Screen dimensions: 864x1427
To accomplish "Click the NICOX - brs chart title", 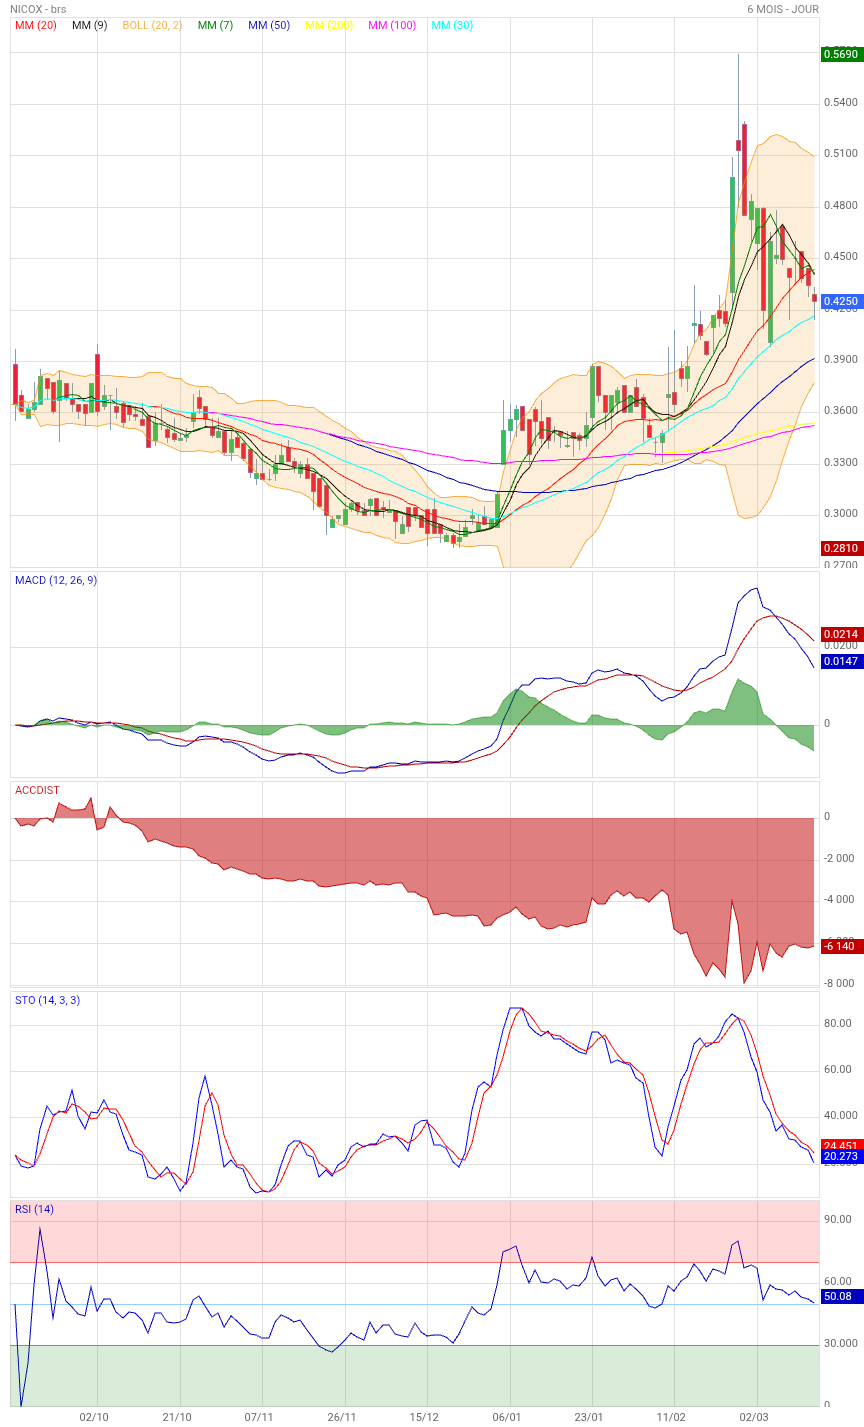I will point(38,9).
